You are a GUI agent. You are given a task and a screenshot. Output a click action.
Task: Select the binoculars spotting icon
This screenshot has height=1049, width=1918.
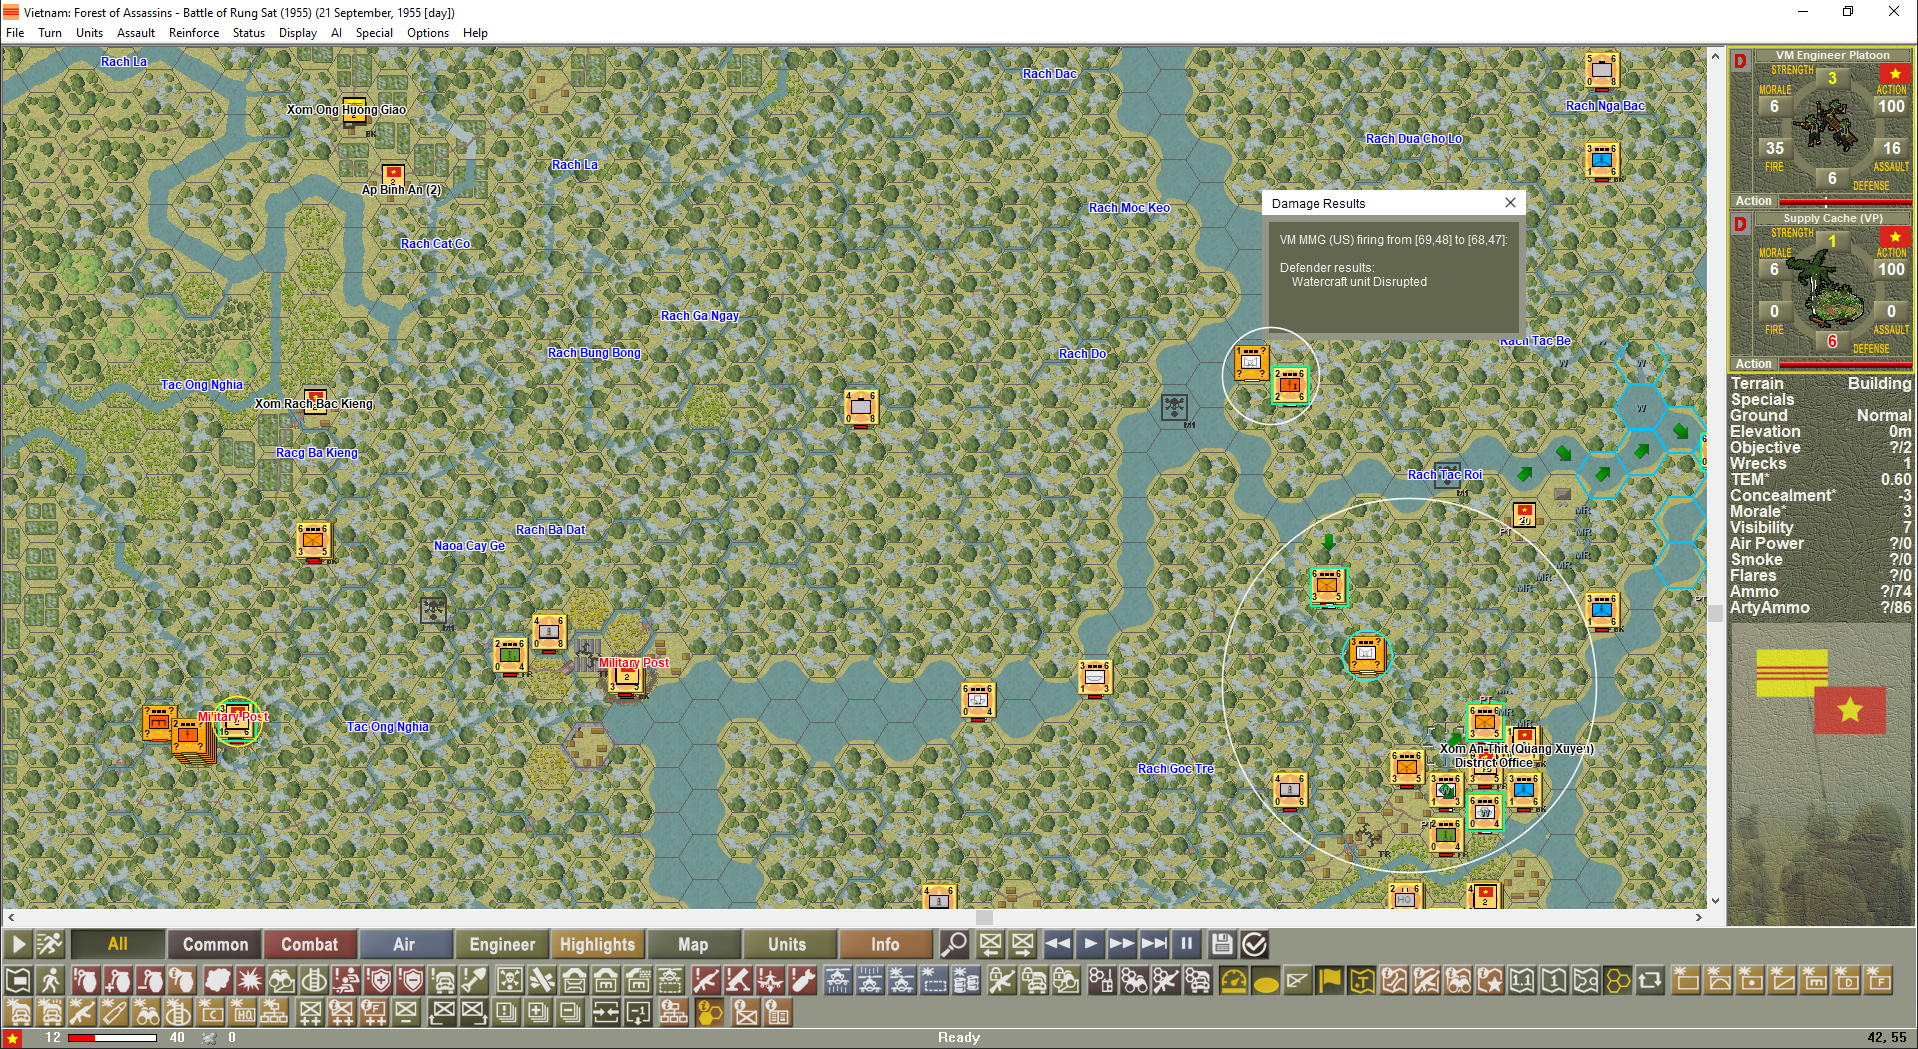click(282, 981)
